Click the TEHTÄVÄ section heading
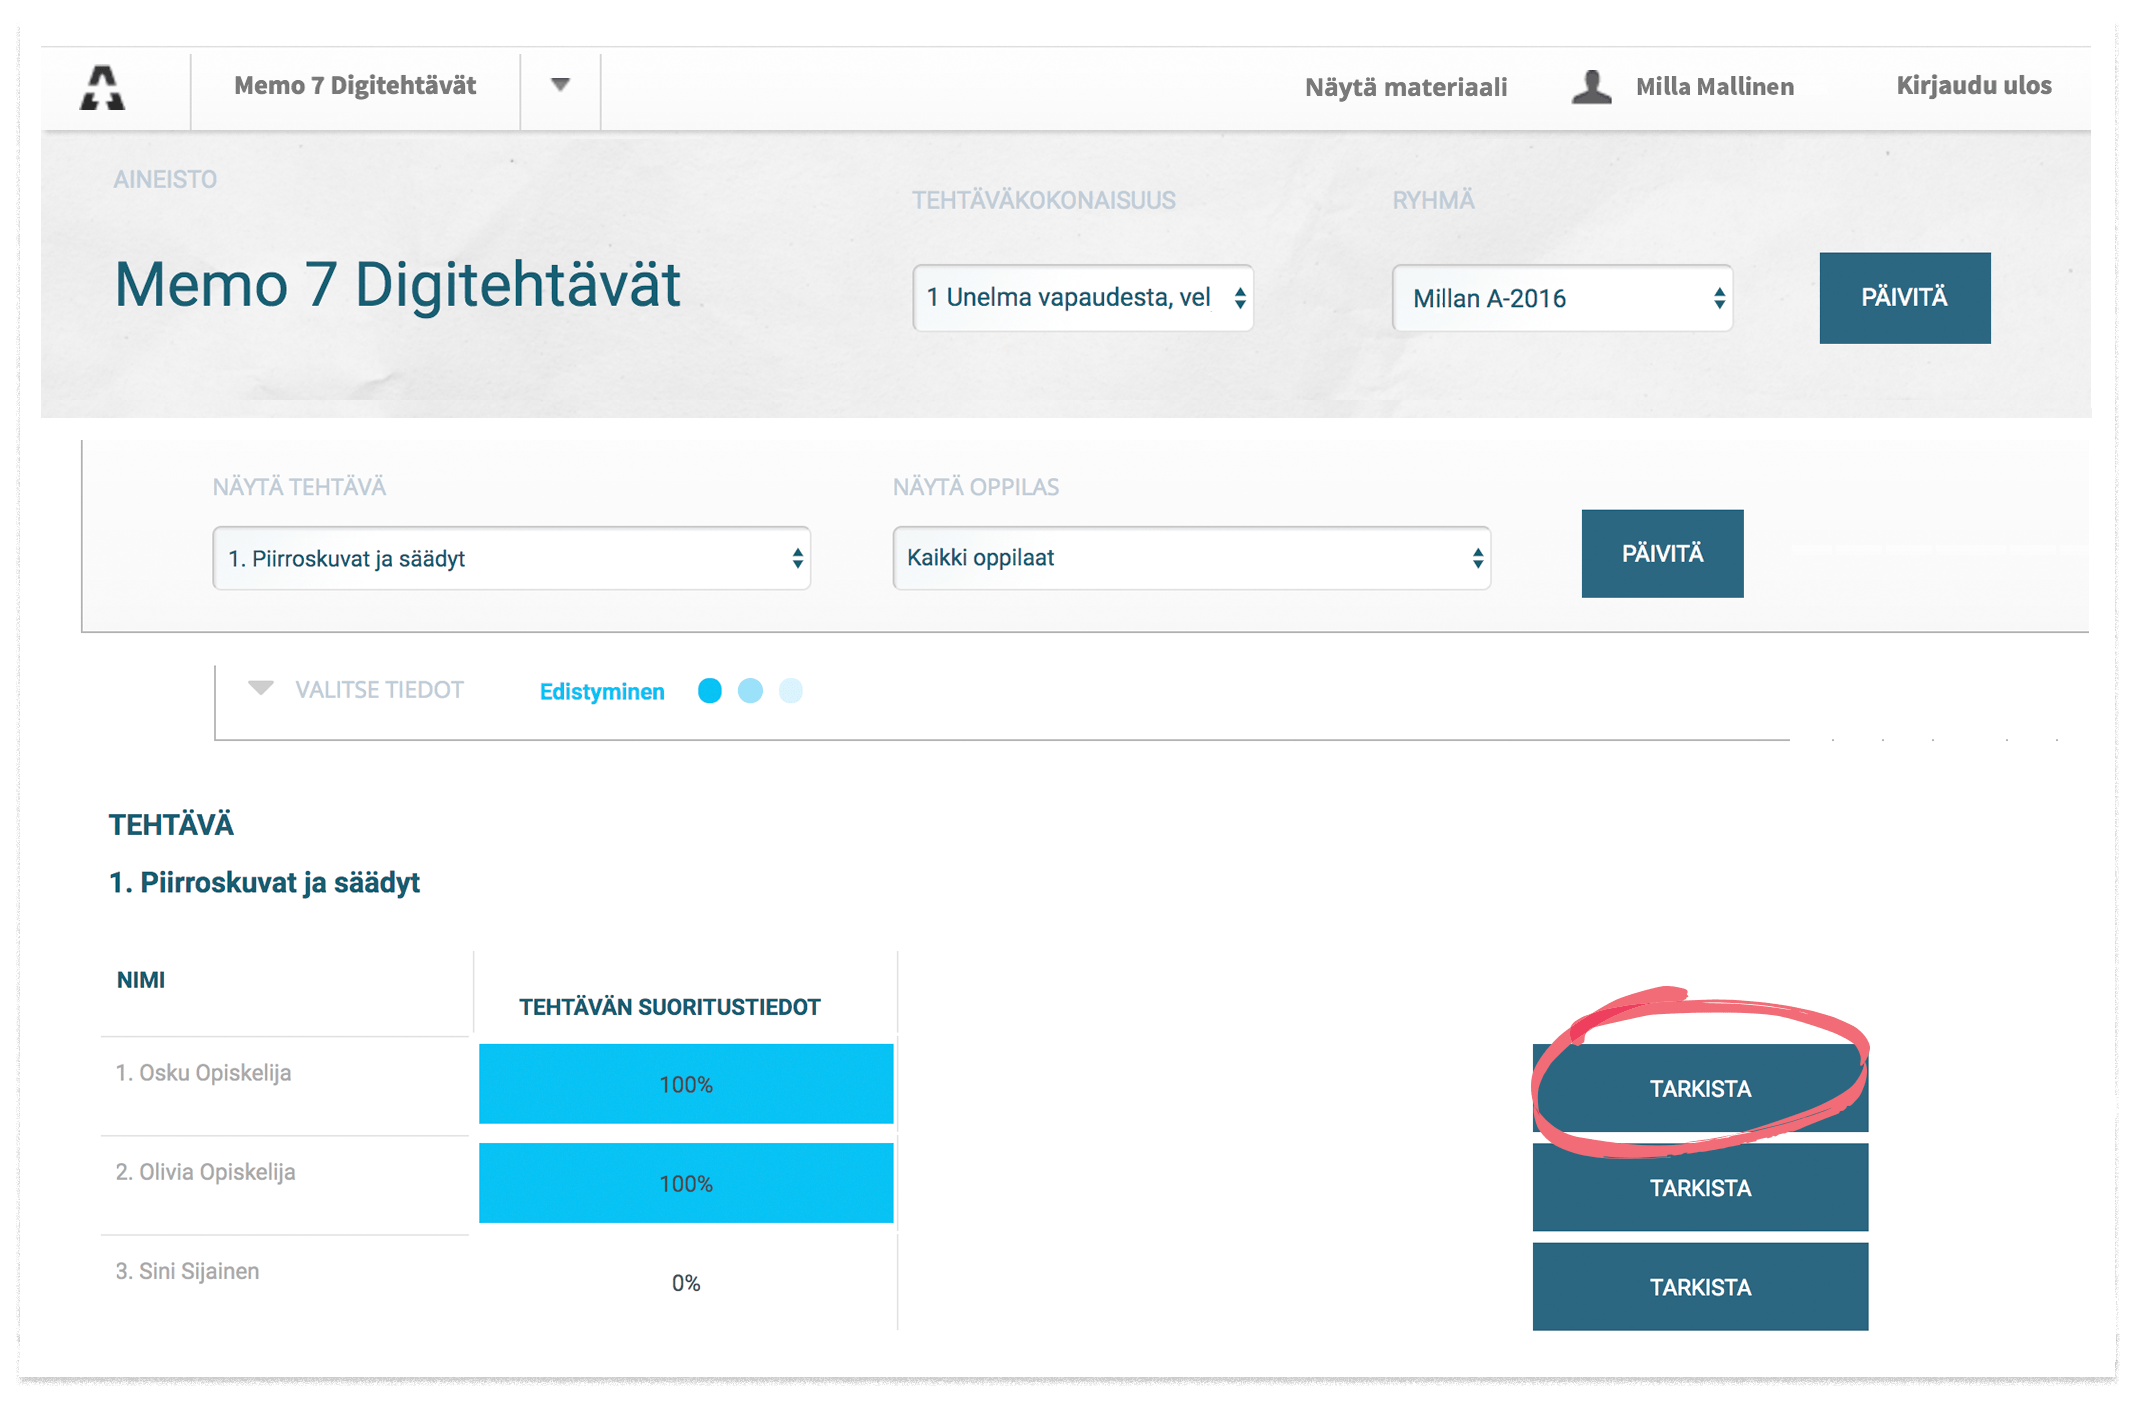Viewport: 2138px width, 1406px height. pos(171,825)
